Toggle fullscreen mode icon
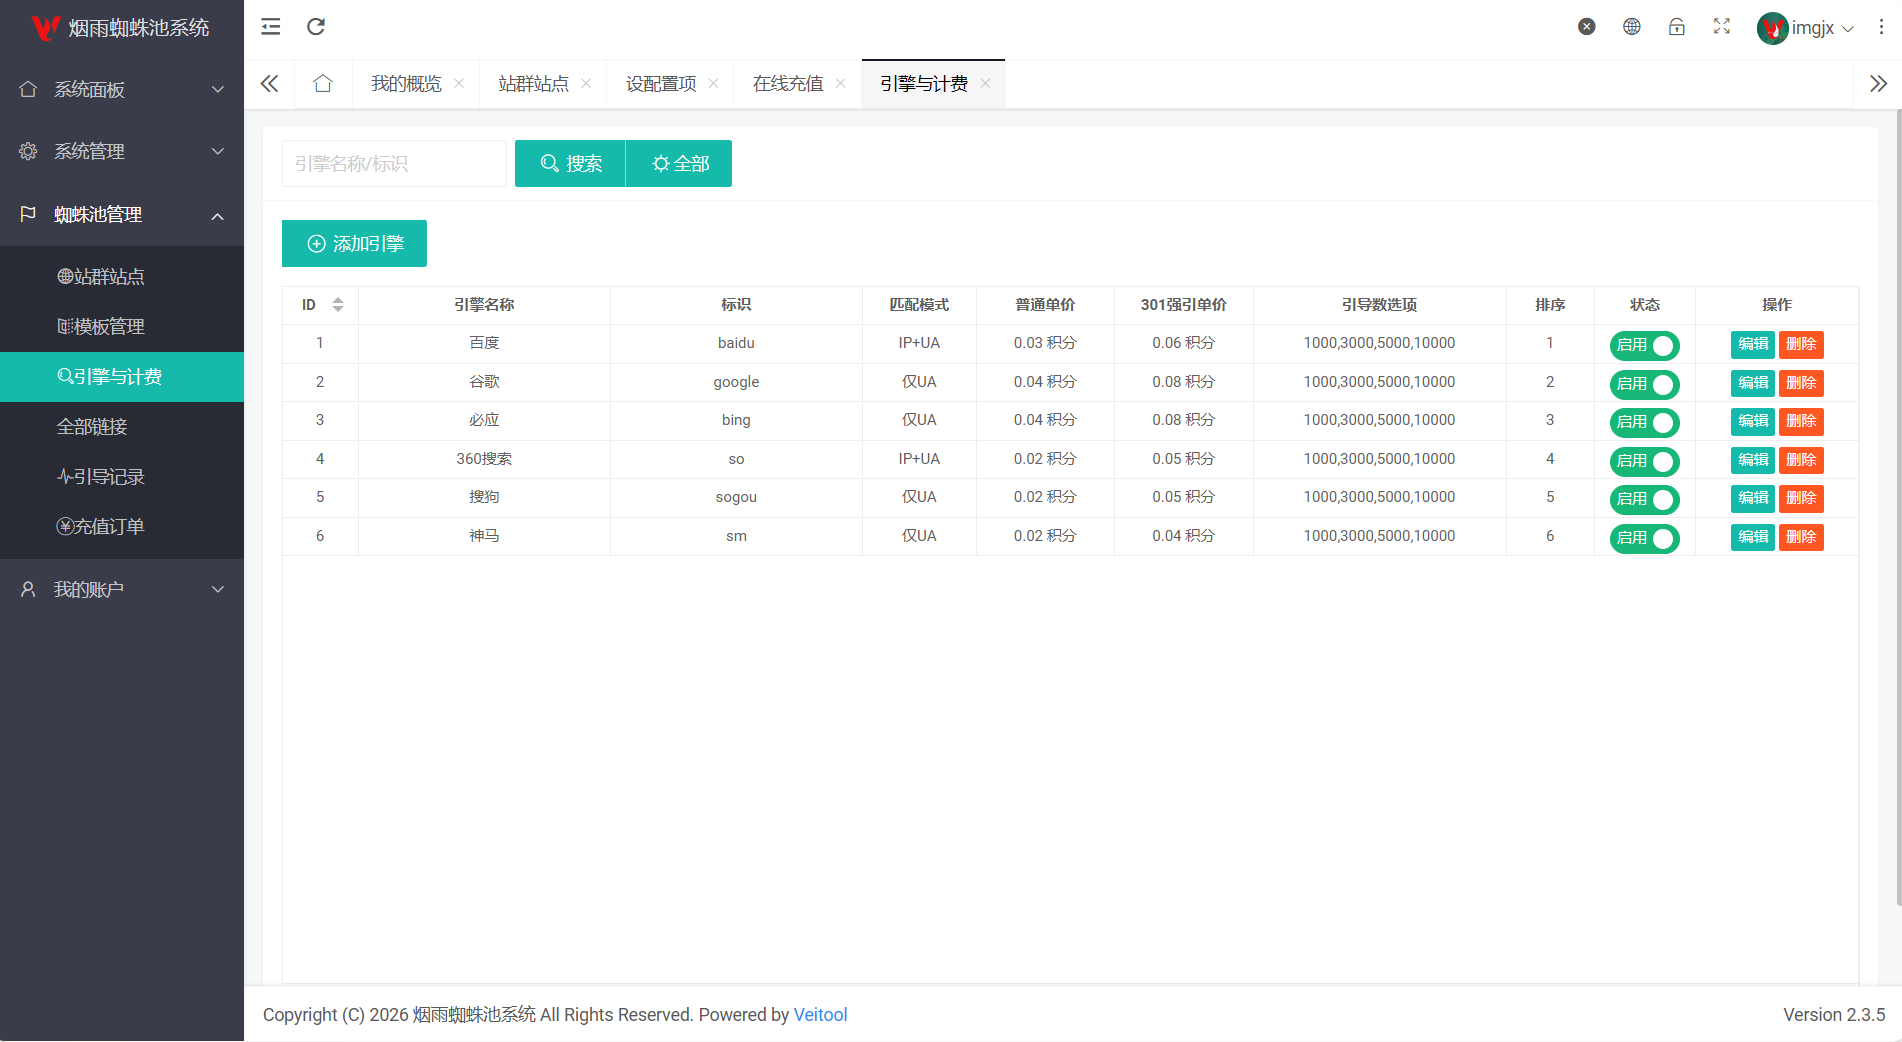This screenshot has width=1902, height=1042. point(1722,27)
